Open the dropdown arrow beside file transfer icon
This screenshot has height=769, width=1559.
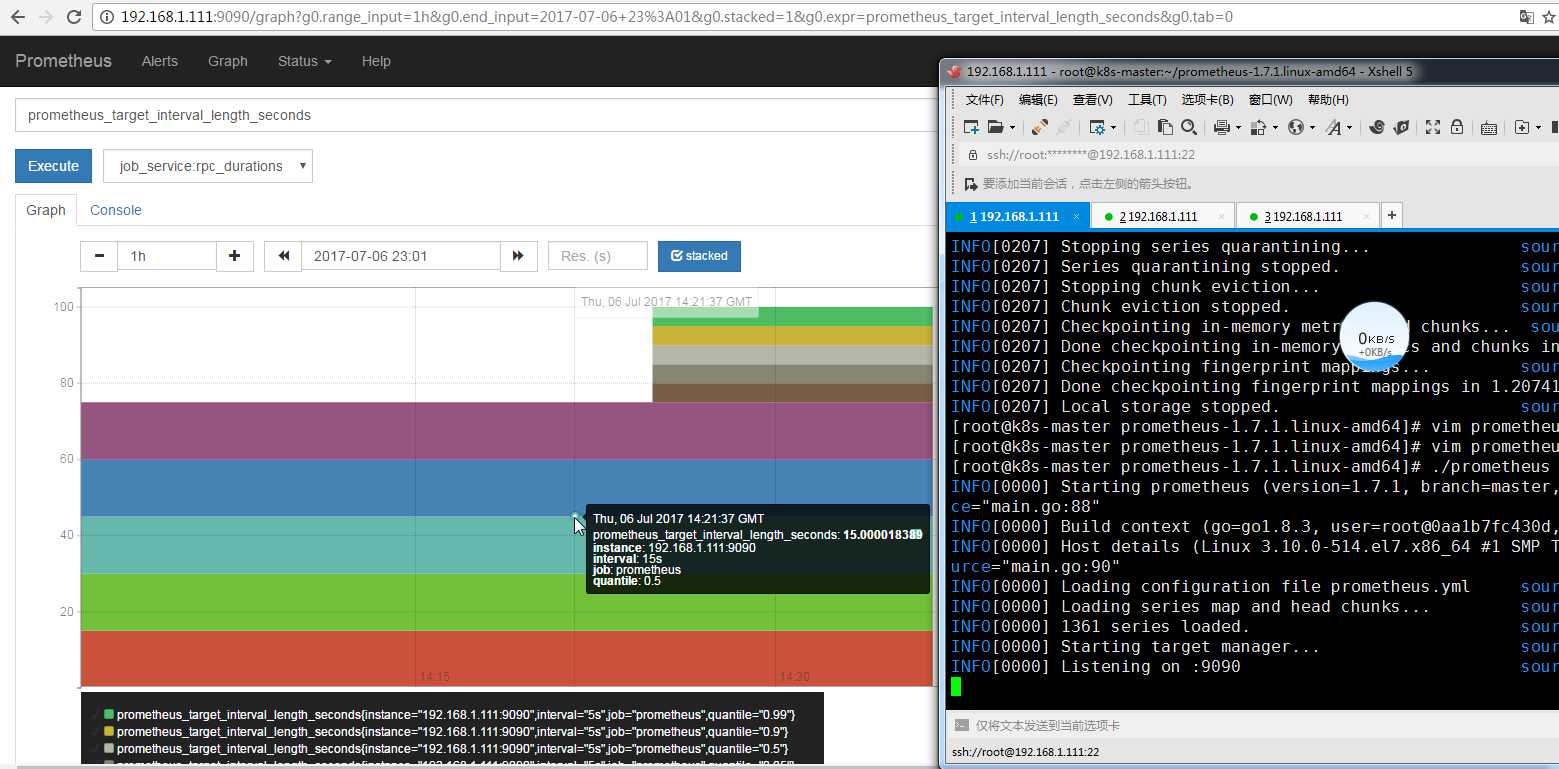pos(1275,127)
